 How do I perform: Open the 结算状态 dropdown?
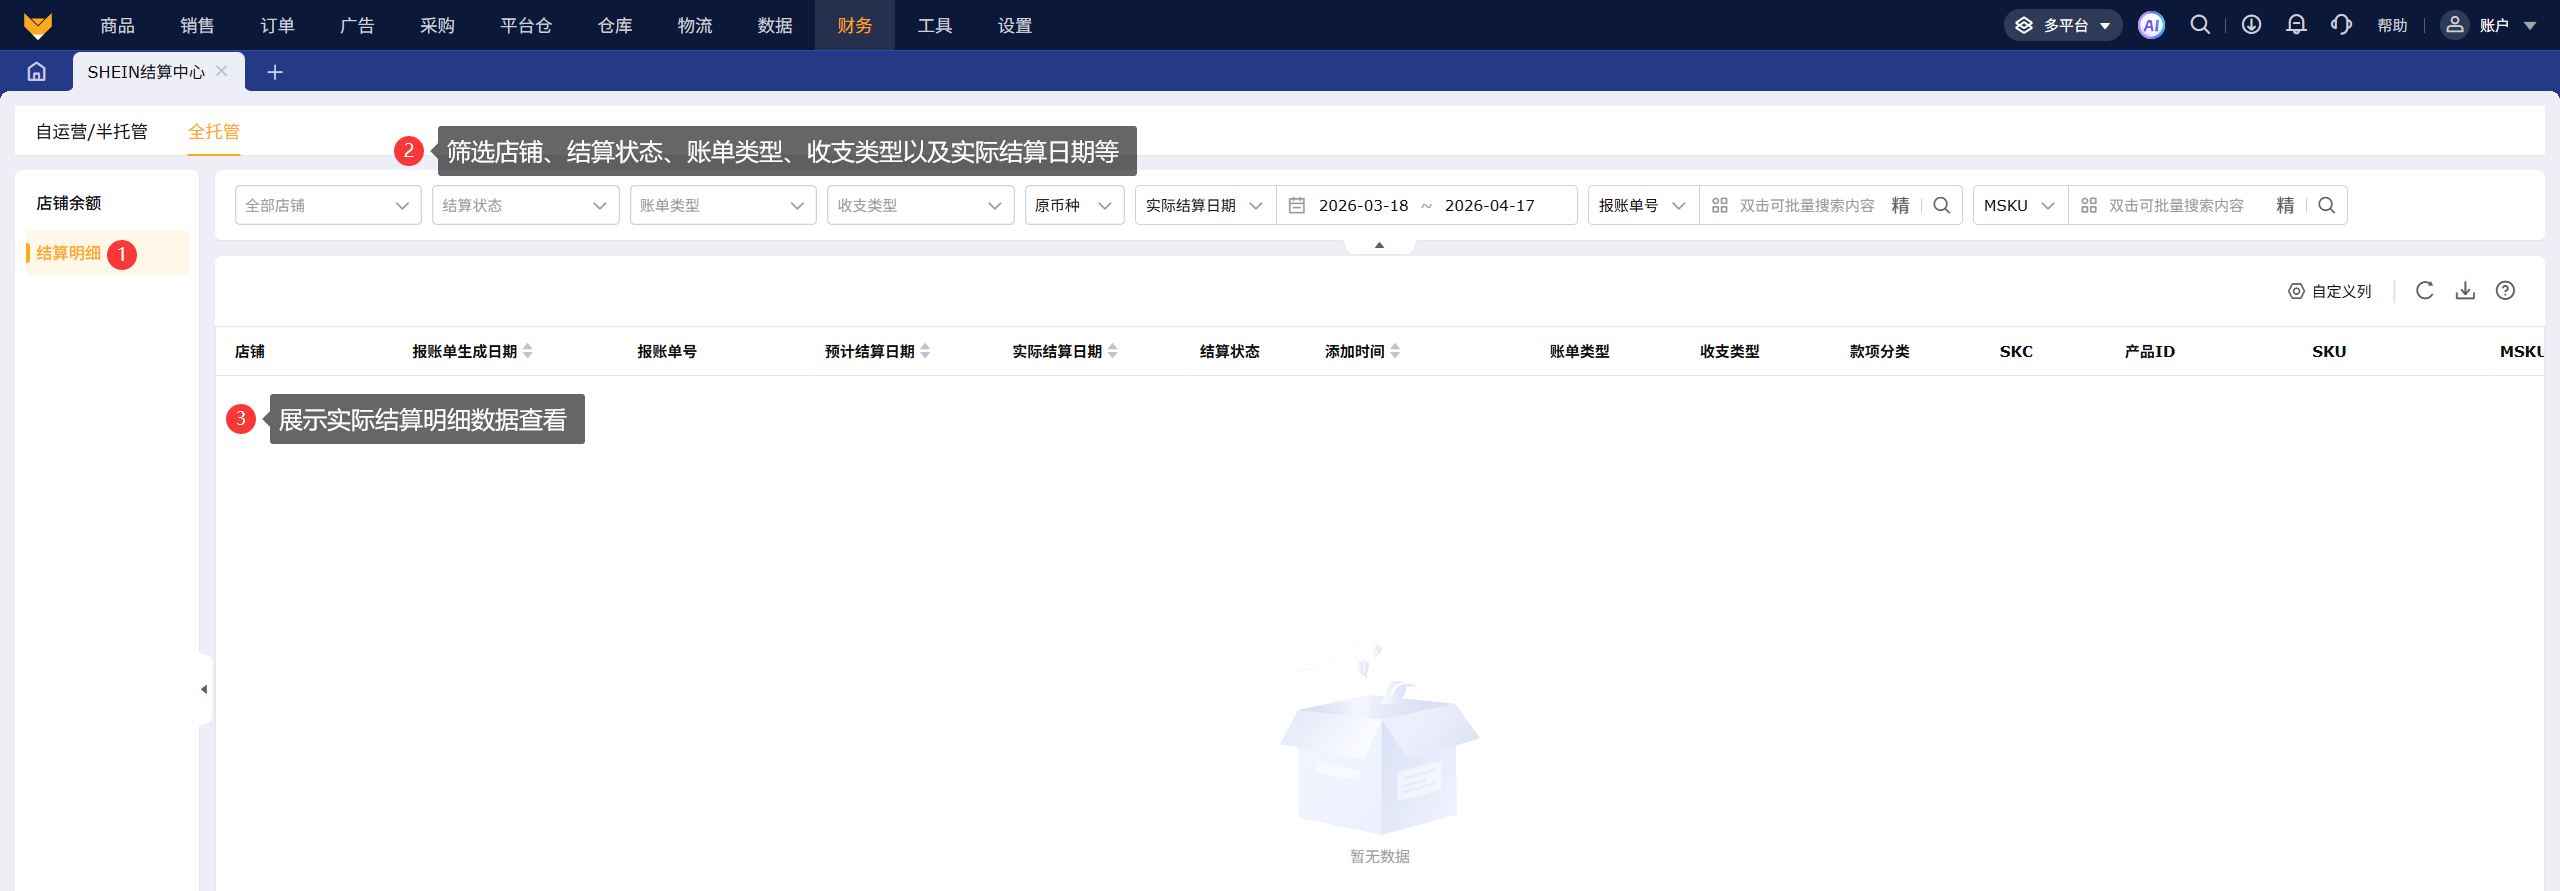[x=526, y=205]
